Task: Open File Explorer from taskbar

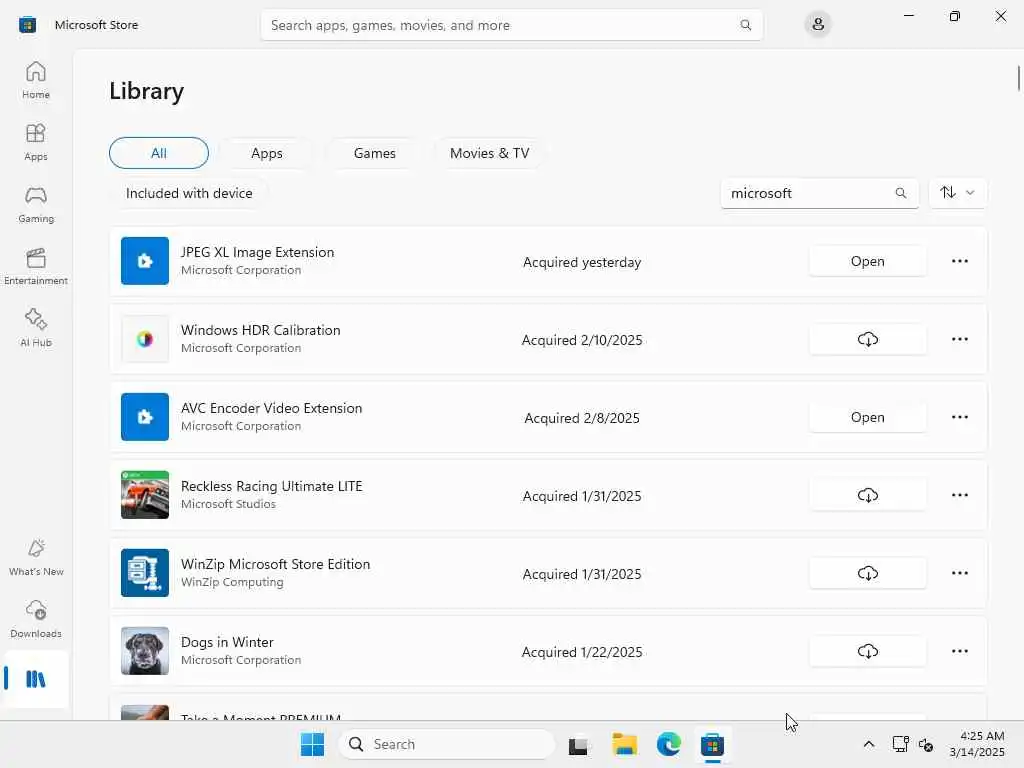Action: point(624,744)
